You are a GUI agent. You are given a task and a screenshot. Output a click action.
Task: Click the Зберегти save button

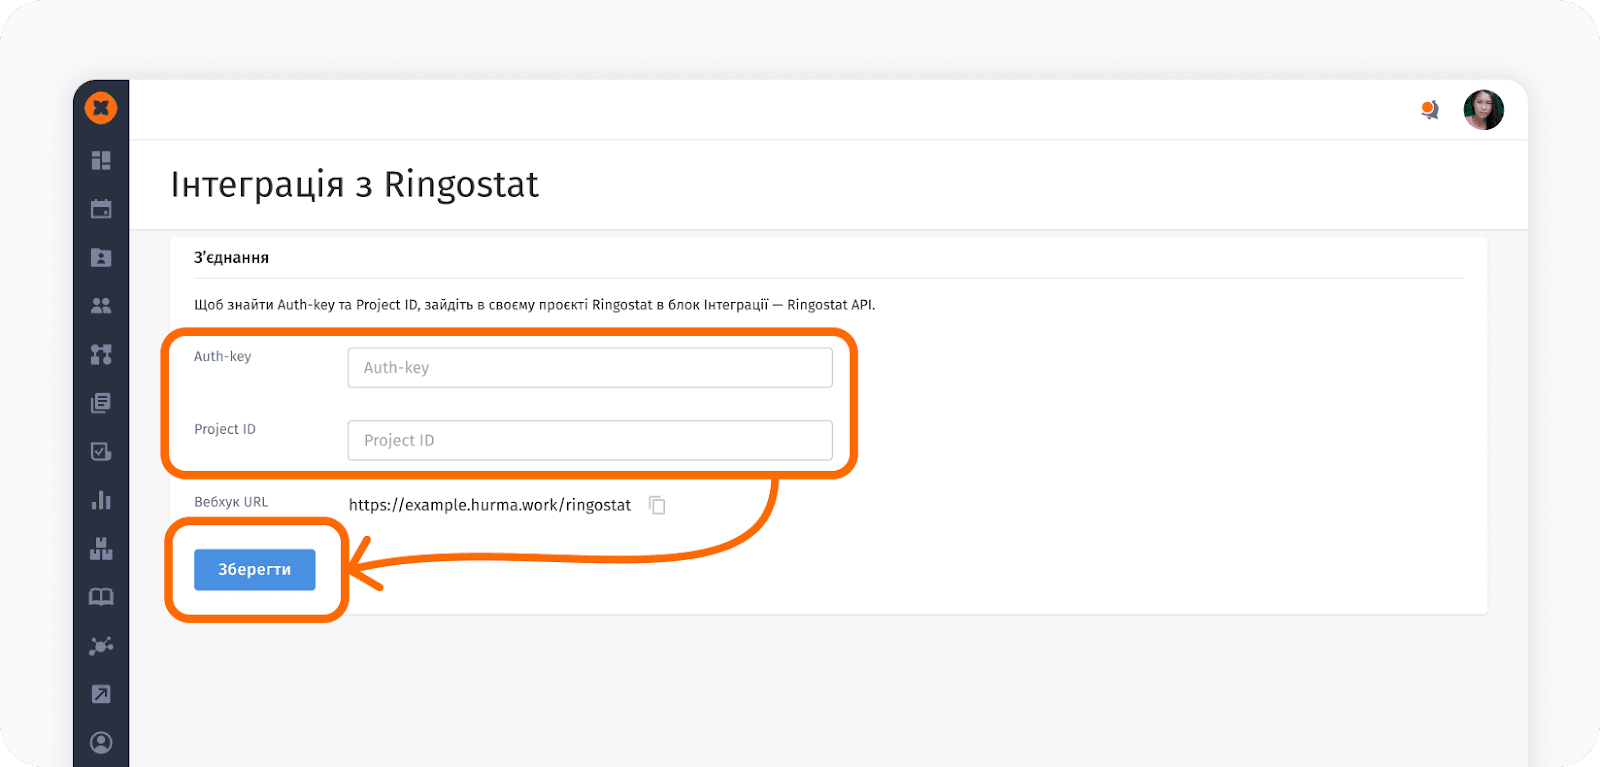click(255, 570)
